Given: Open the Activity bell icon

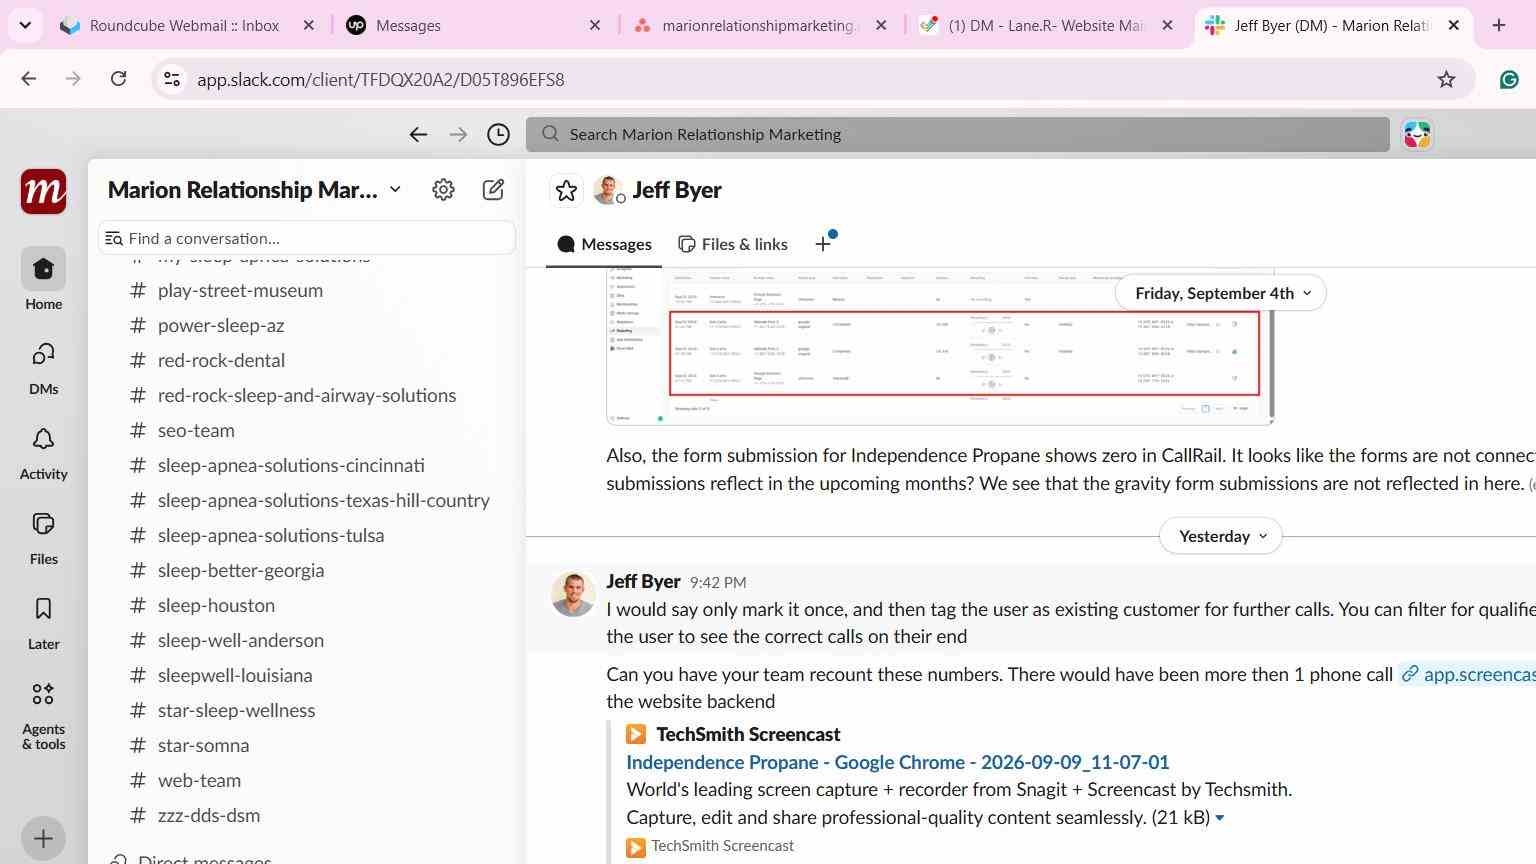Looking at the screenshot, I should tap(43, 440).
